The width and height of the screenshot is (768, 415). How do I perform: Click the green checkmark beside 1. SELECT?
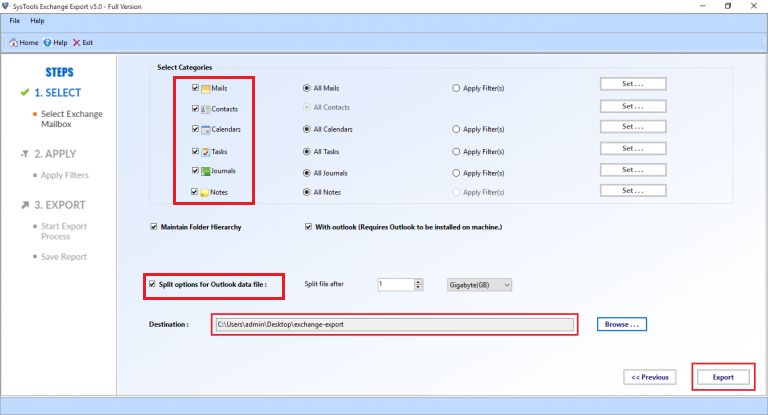(x=24, y=92)
